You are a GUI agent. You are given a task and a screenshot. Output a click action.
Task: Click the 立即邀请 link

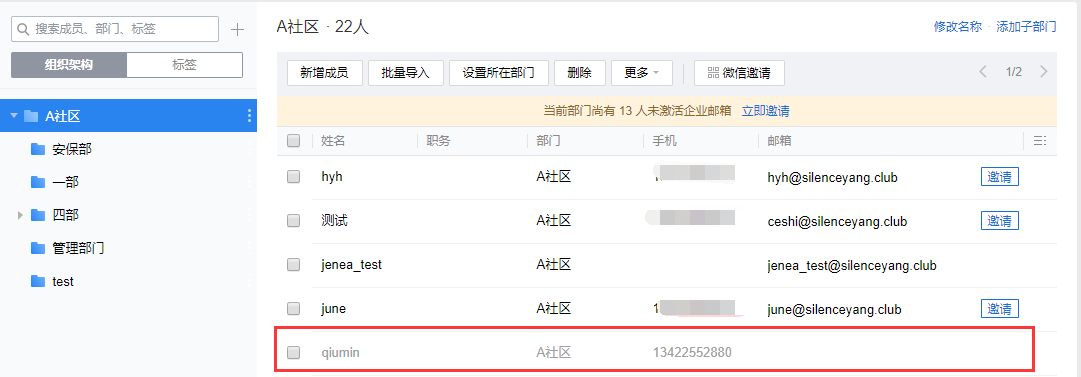pos(765,110)
